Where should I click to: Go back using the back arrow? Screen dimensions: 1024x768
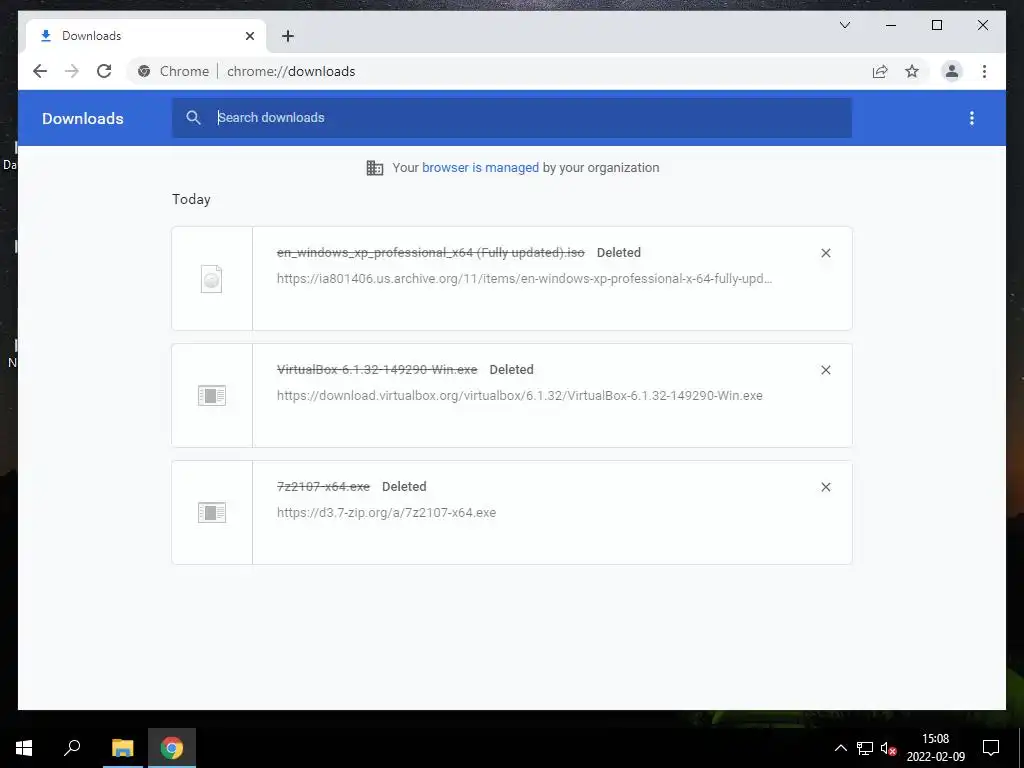[40, 71]
